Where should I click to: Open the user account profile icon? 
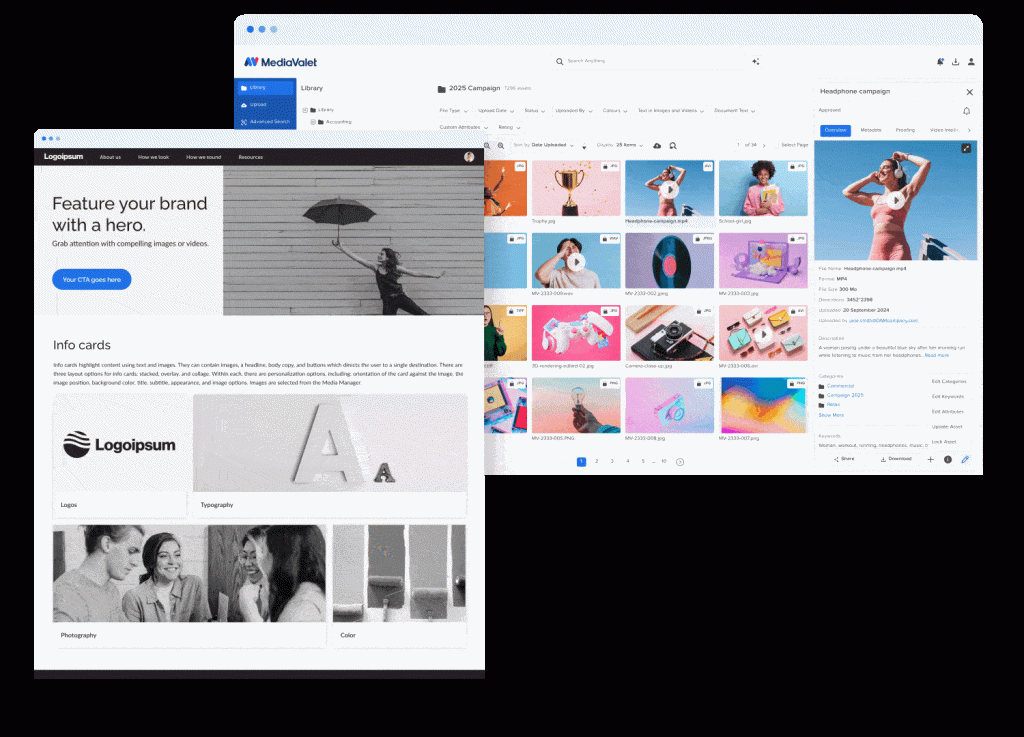pyautogui.click(x=971, y=62)
